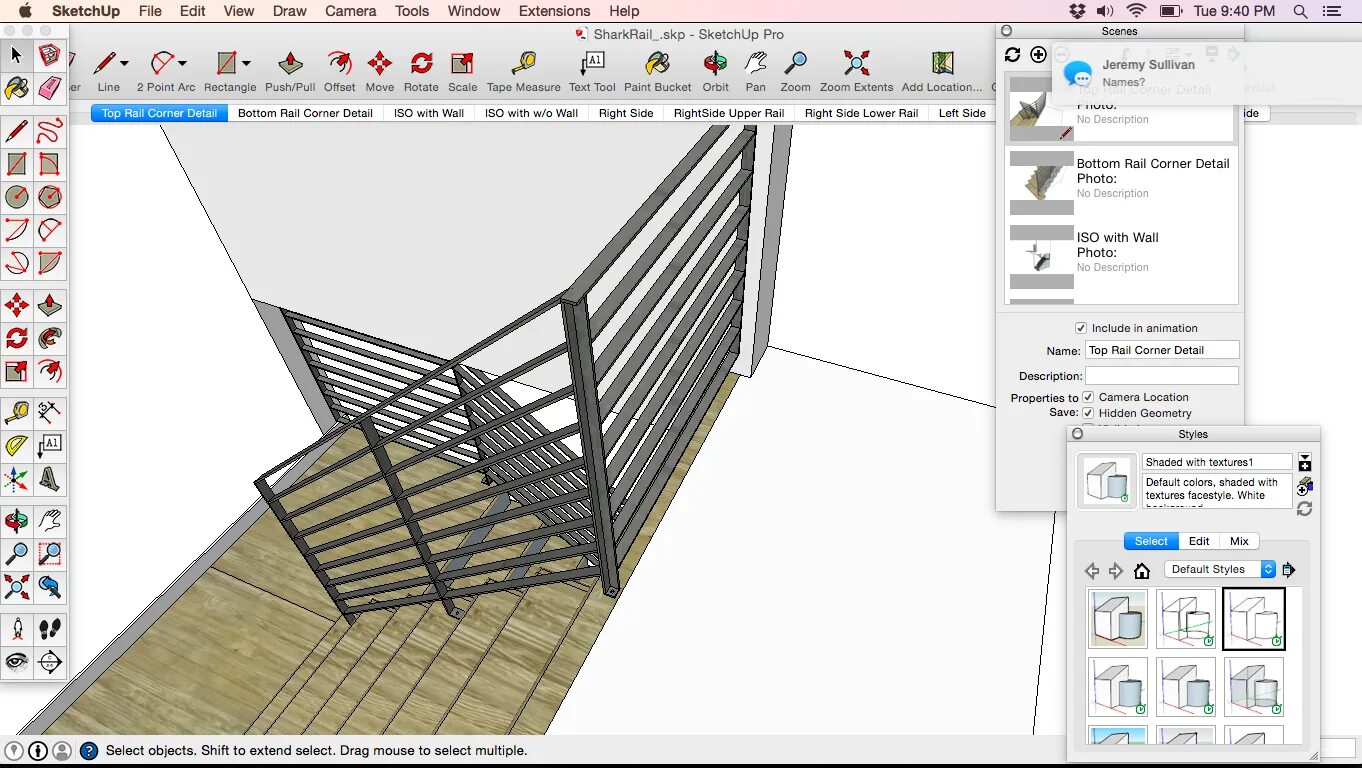Open the Extensions menu
This screenshot has width=1362, height=768.
[x=554, y=11]
